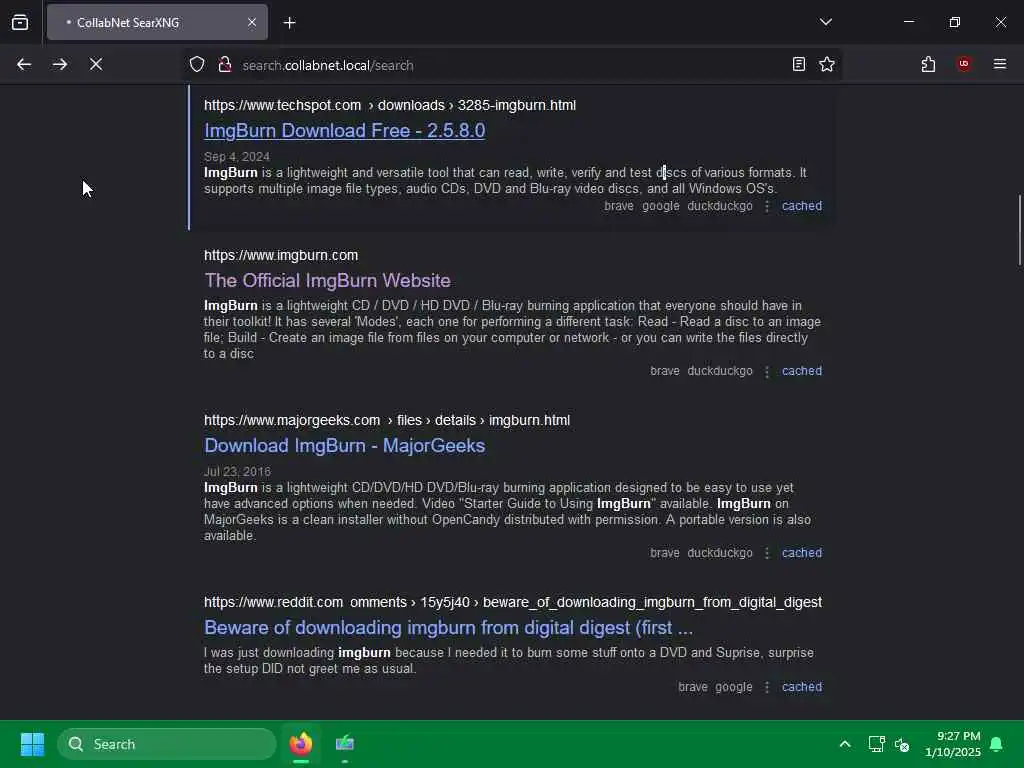Click the page vertical scrollbar thumb
1024x768 pixels.
pos(1019,230)
